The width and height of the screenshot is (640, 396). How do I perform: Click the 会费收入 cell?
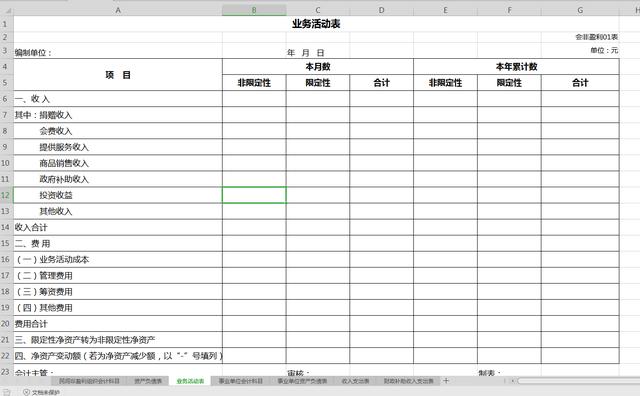[118, 131]
